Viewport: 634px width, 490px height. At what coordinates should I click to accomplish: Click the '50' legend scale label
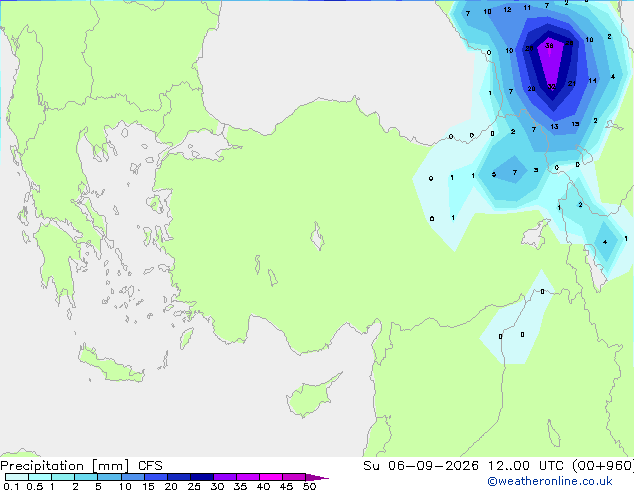[x=309, y=486]
